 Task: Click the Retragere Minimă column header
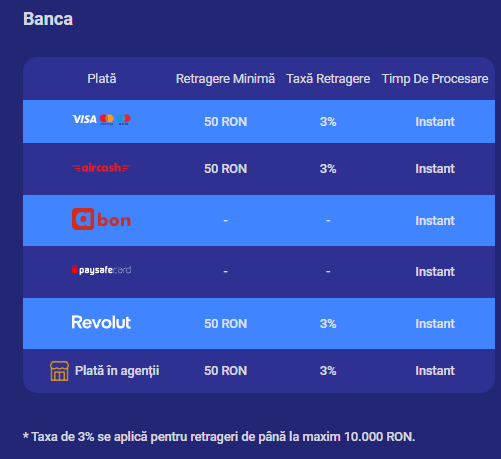pyautogui.click(x=225, y=79)
